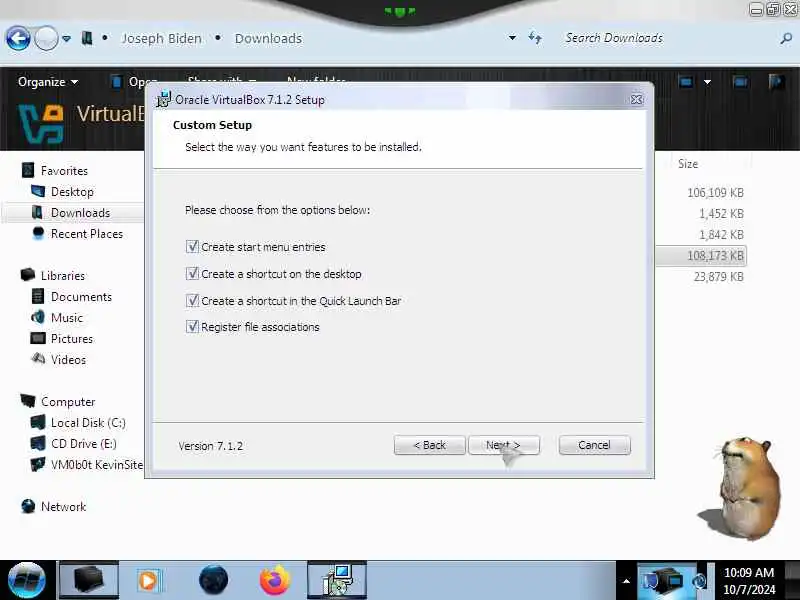Toggle Create start menu entries checkbox
This screenshot has height=600, width=800.
pos(192,247)
